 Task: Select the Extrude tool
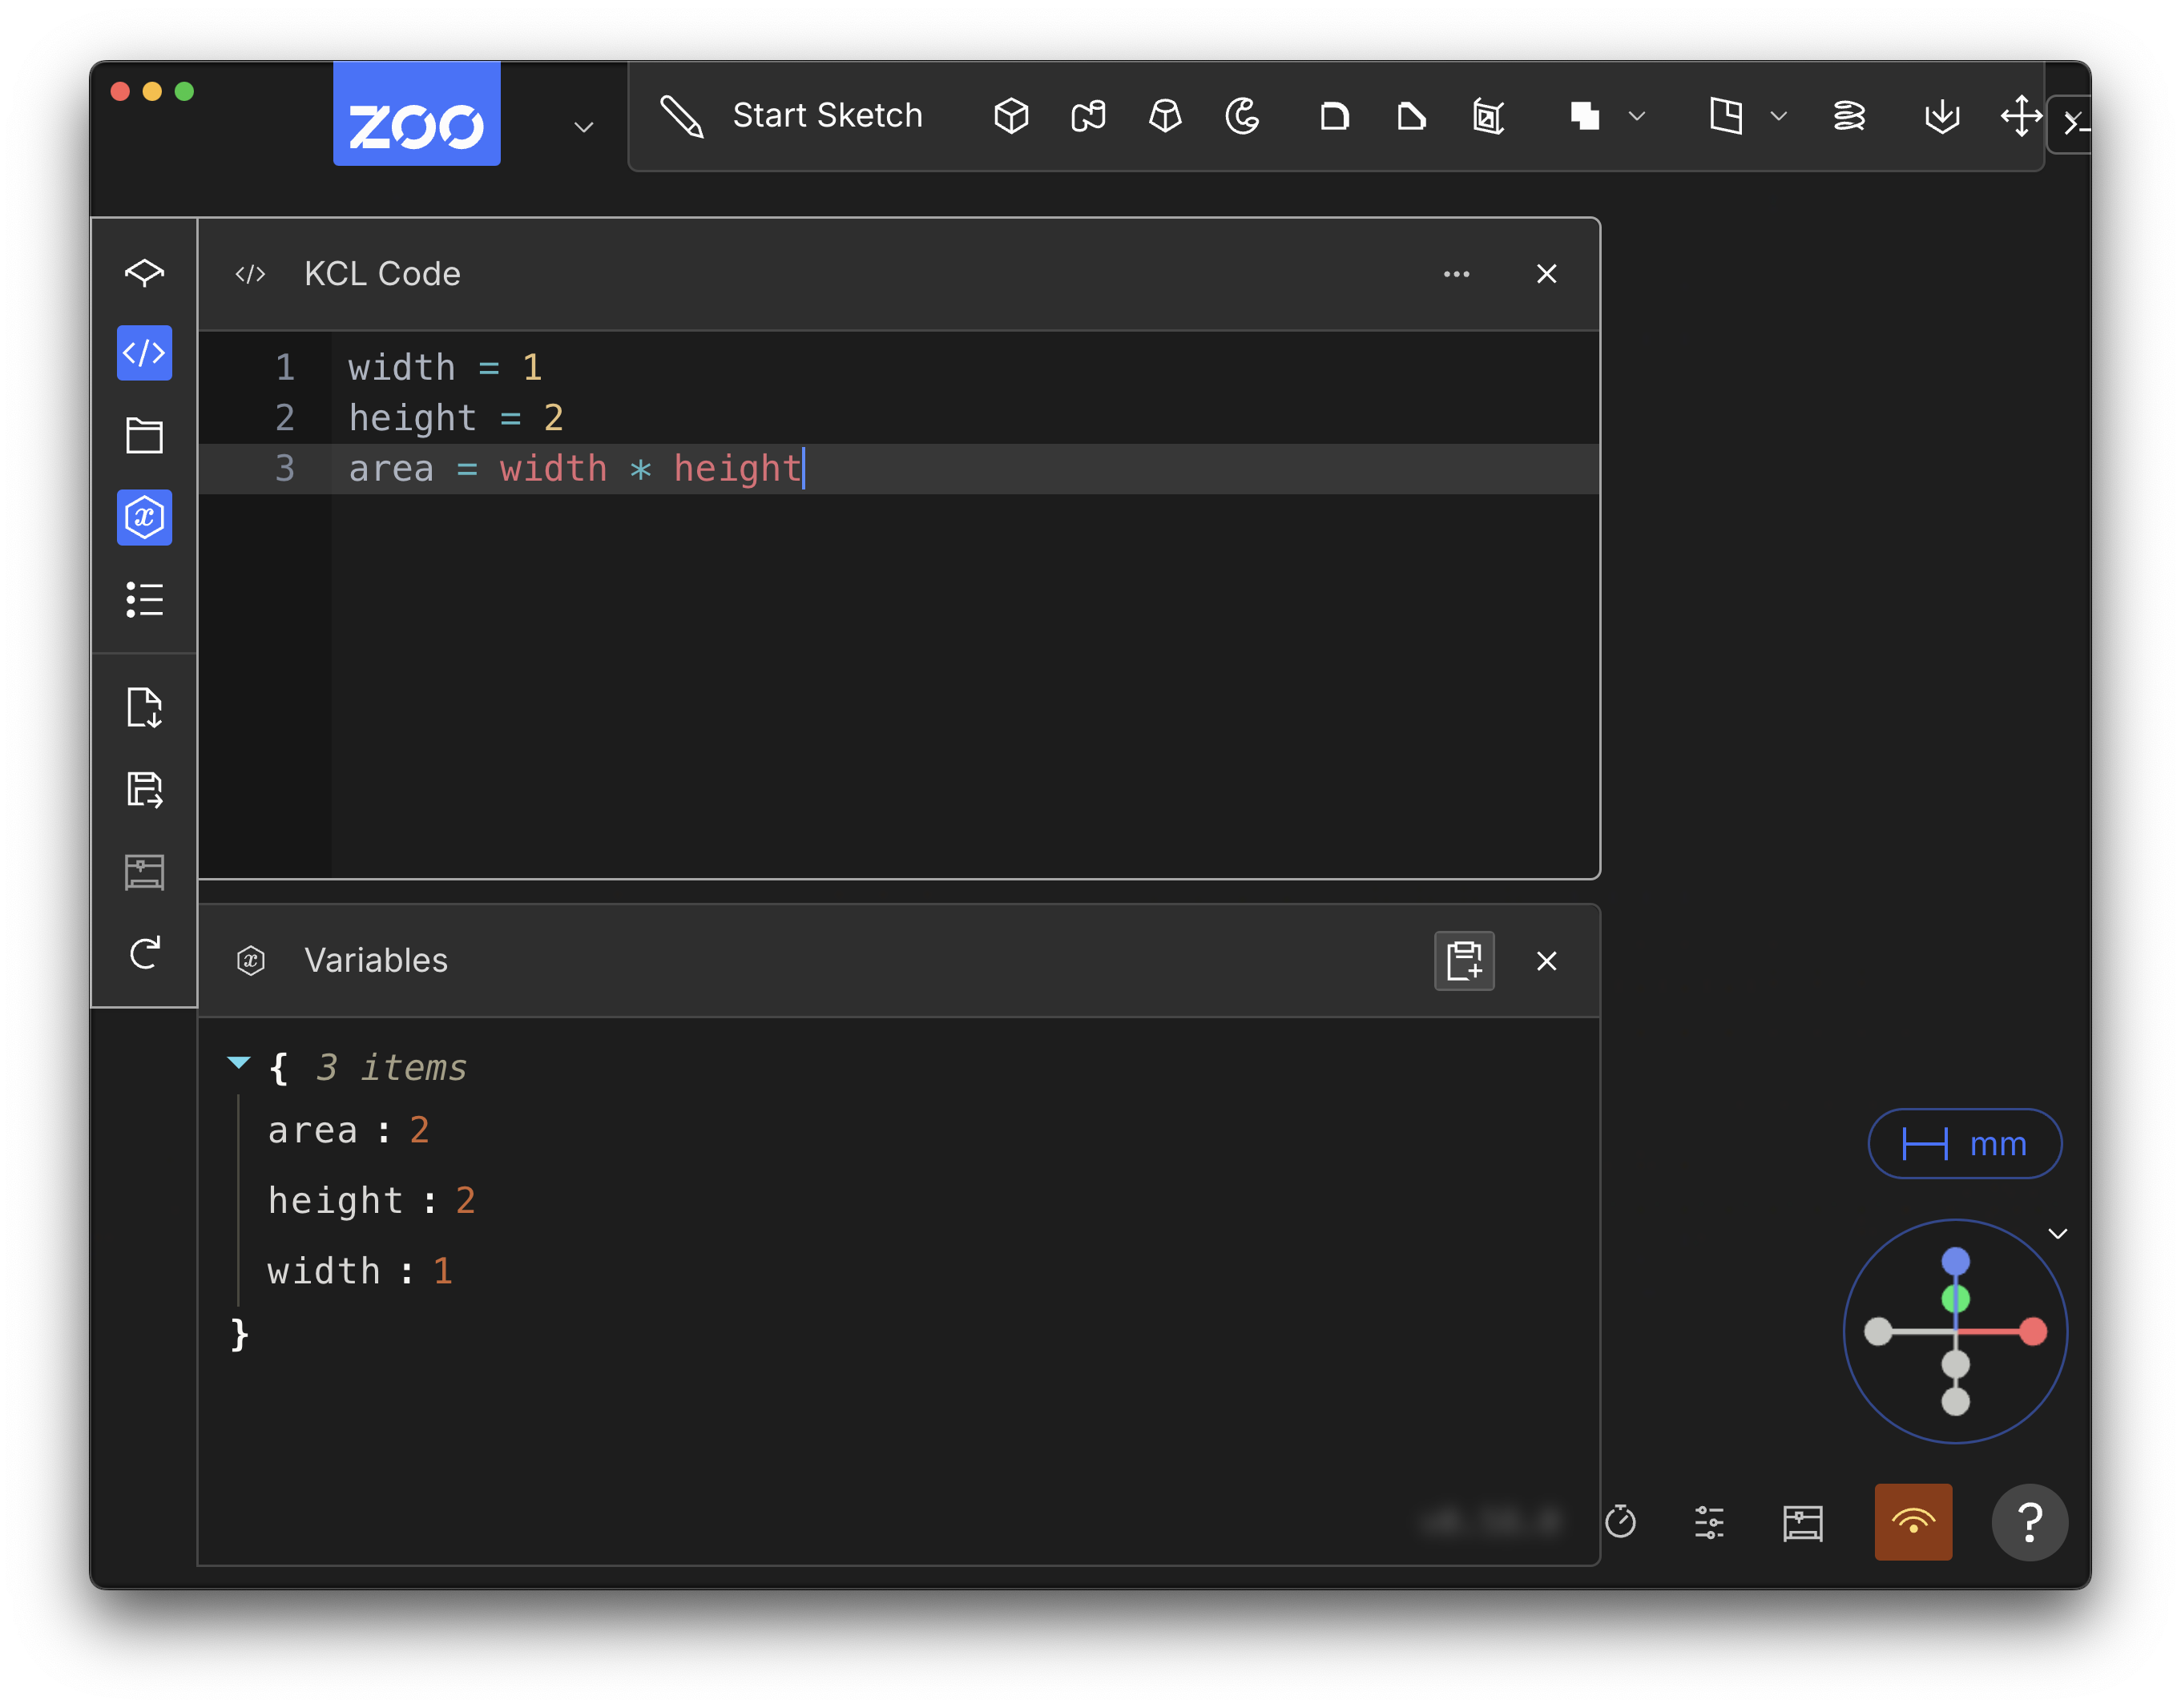pos(1011,116)
